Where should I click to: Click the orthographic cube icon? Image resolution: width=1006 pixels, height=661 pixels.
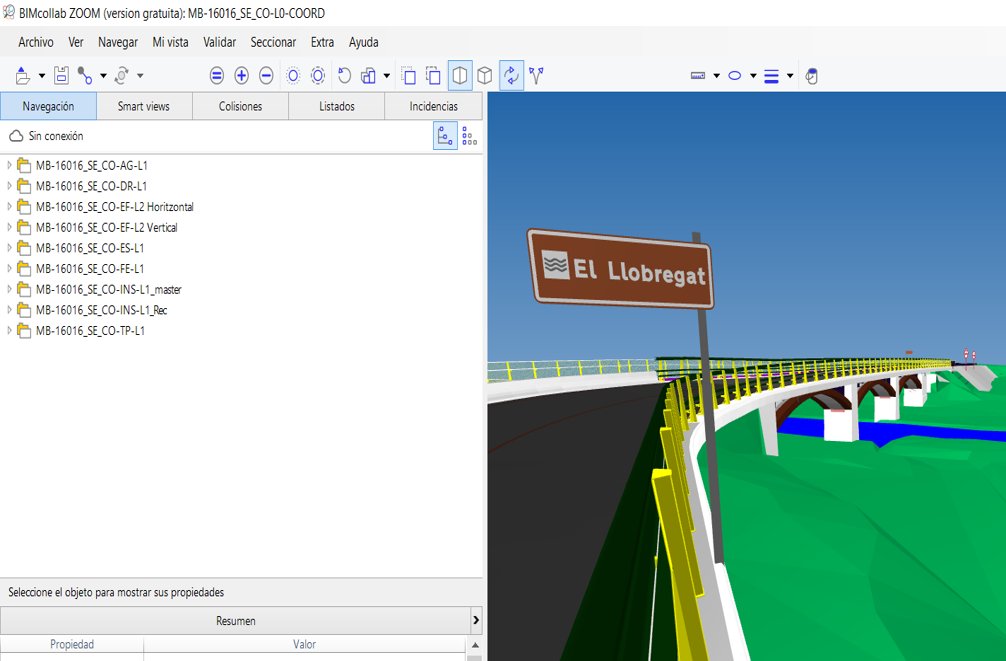pyautogui.click(x=485, y=76)
